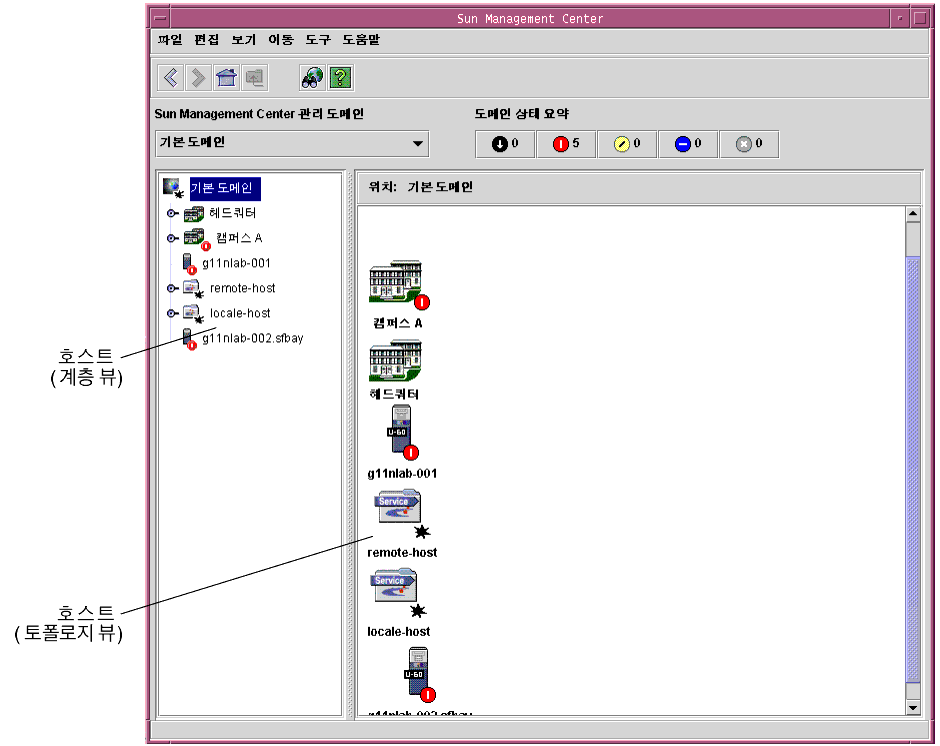940x746 pixels.
Task: Go to Home domain via house icon
Action: 226,77
